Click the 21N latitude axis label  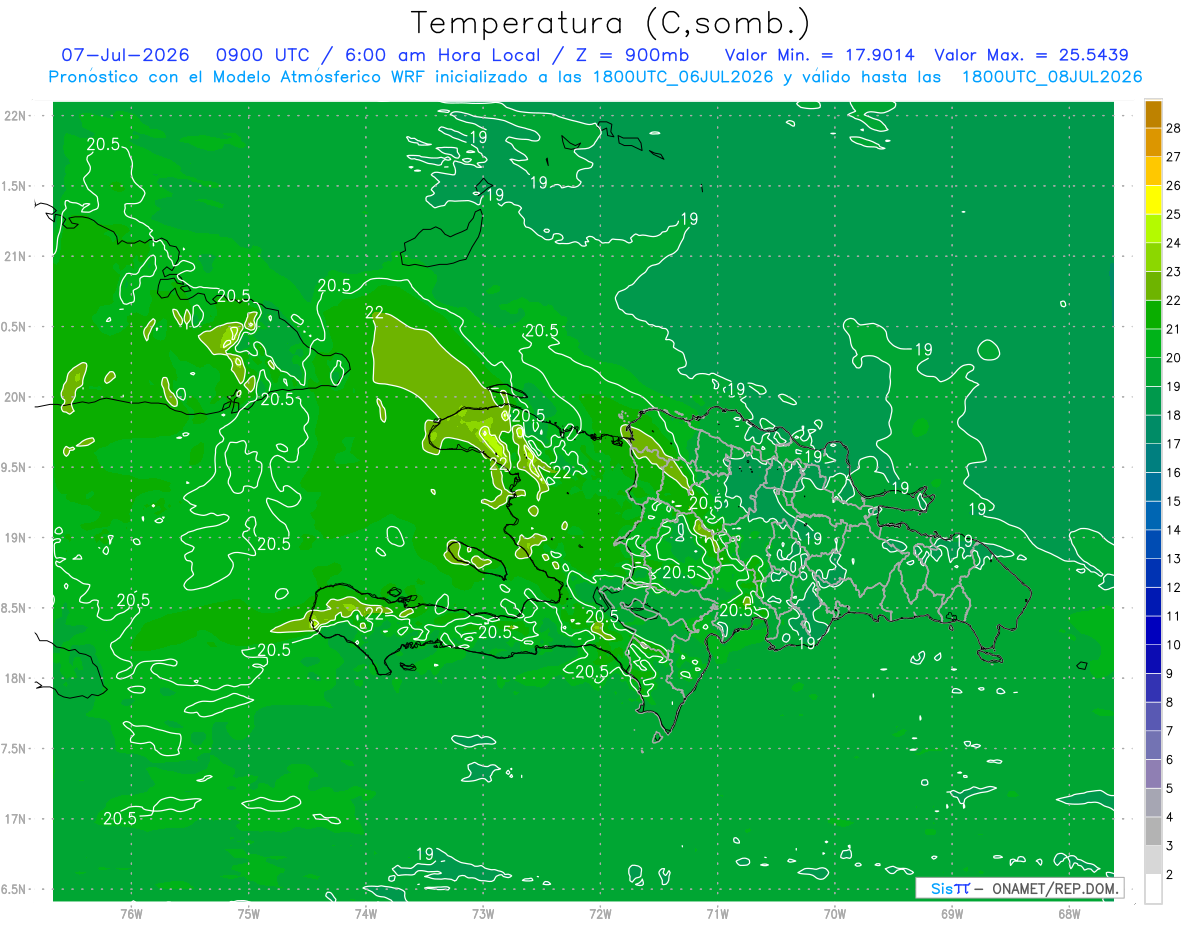click(17, 257)
